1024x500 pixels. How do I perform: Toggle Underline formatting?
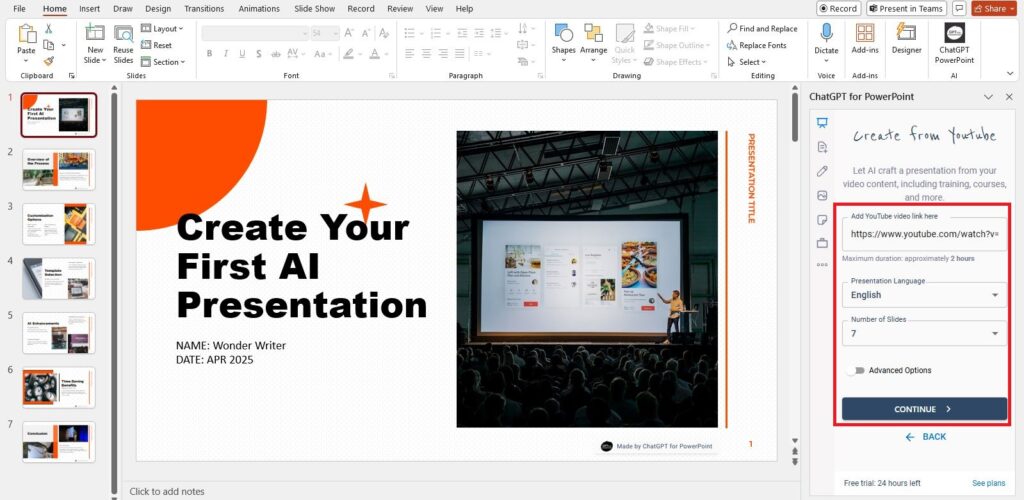[x=242, y=54]
